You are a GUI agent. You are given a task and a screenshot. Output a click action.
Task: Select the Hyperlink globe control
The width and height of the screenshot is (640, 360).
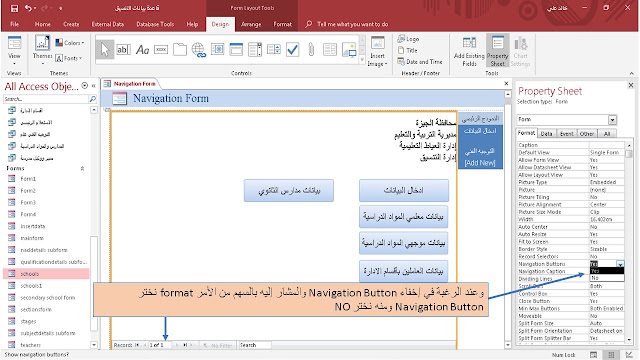(199, 50)
